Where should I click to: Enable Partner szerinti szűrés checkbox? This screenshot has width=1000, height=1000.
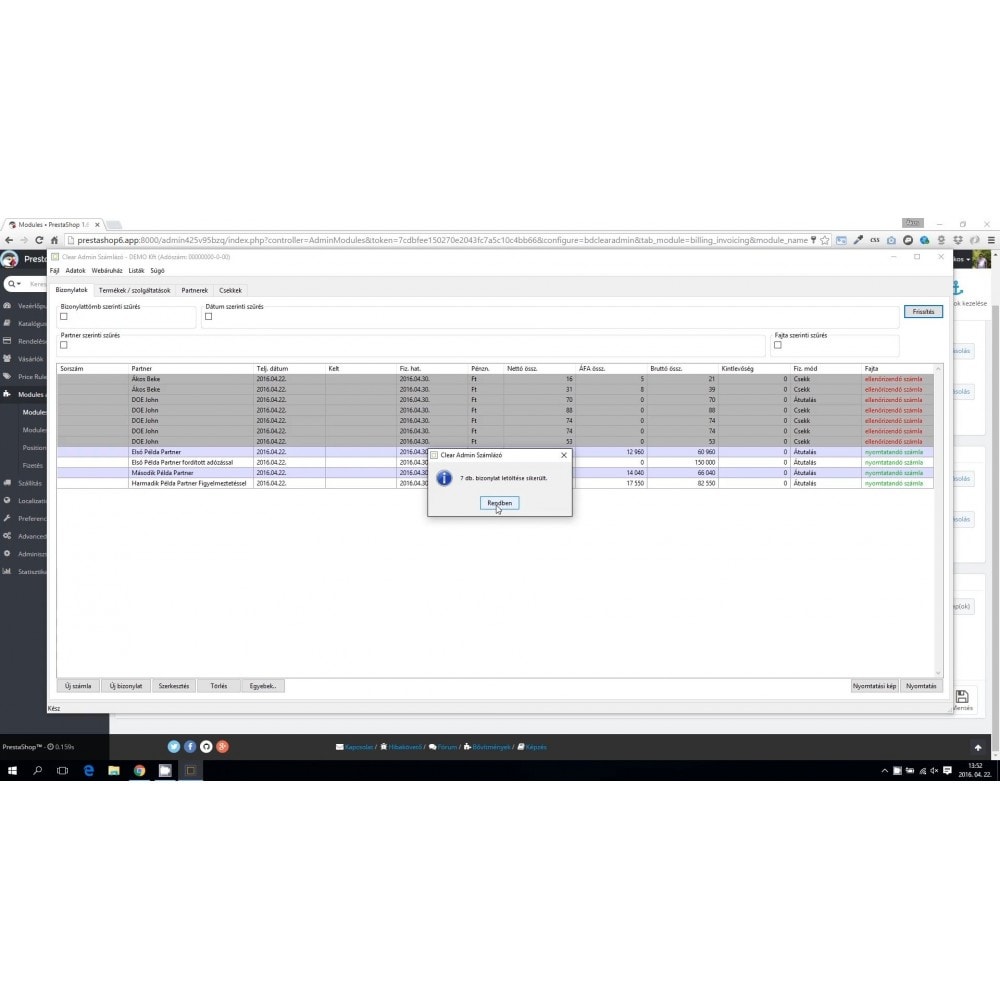(64, 345)
